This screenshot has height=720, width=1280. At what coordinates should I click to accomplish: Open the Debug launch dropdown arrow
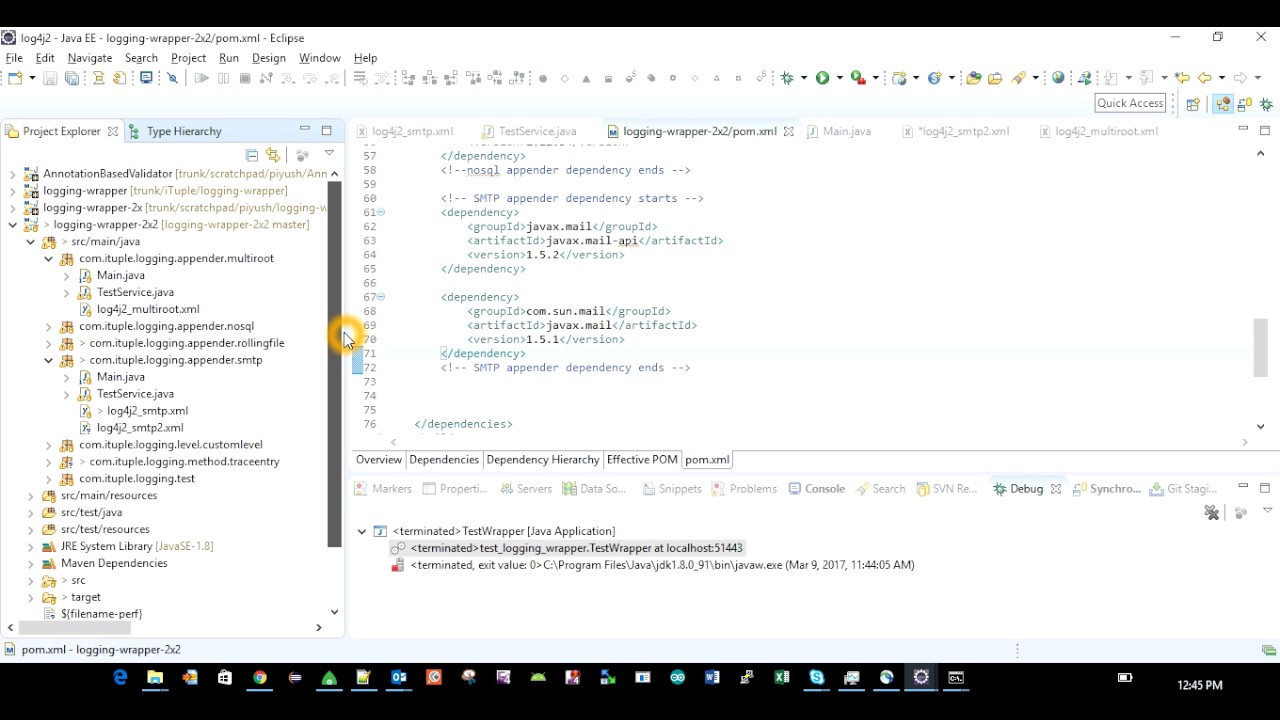click(804, 78)
